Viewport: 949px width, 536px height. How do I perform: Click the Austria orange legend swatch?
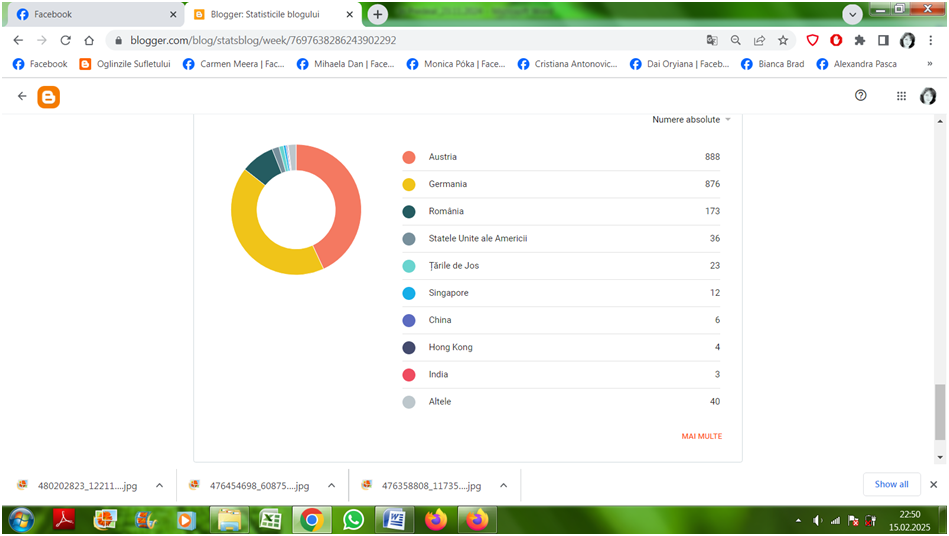click(409, 157)
